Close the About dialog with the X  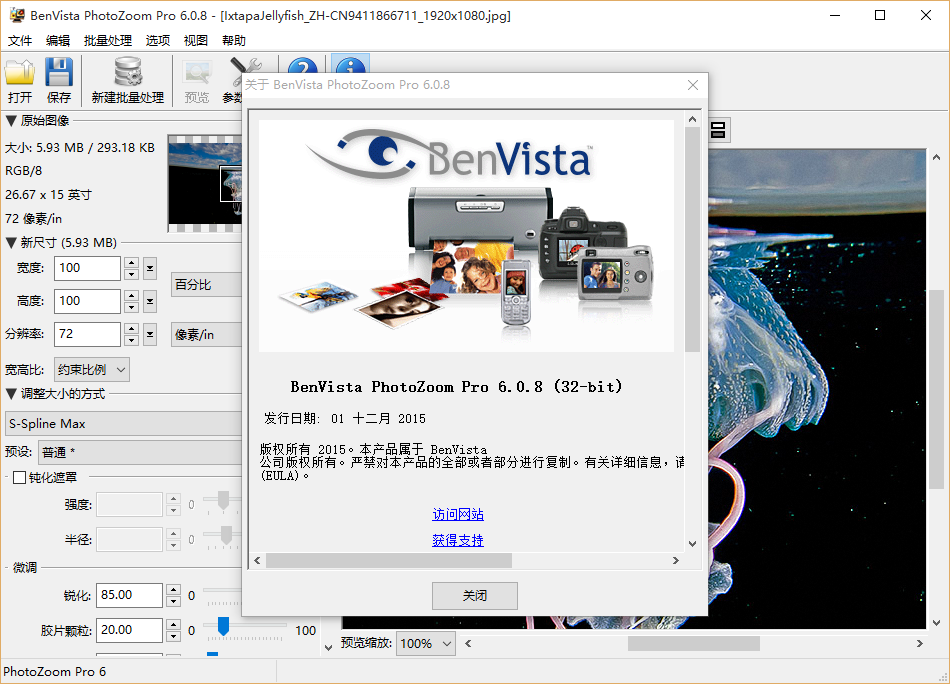692,85
